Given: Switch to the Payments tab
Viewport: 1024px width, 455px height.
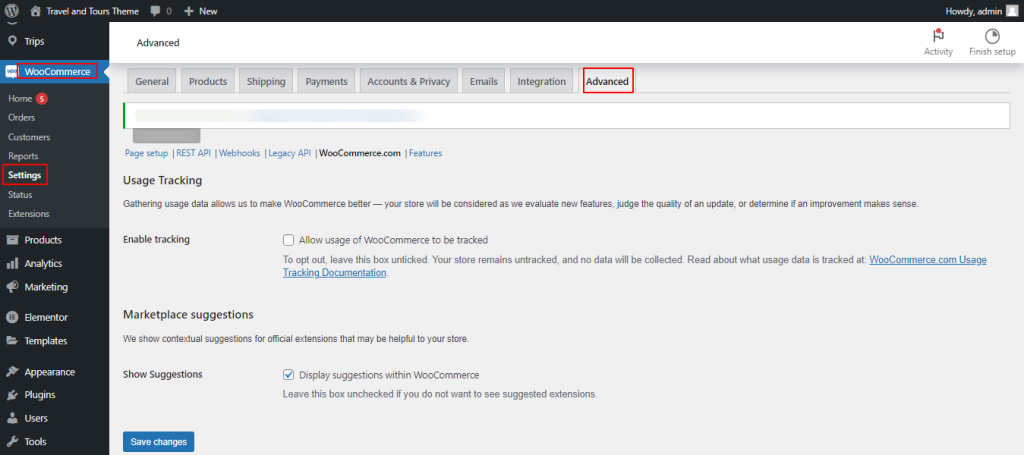Looking at the screenshot, I should pyautogui.click(x=326, y=82).
